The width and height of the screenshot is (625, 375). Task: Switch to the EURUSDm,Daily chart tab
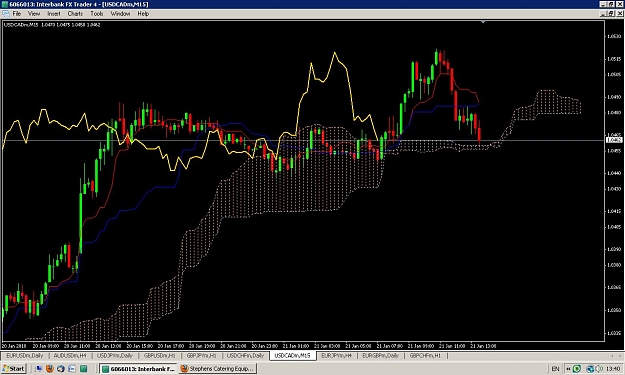click(25, 355)
